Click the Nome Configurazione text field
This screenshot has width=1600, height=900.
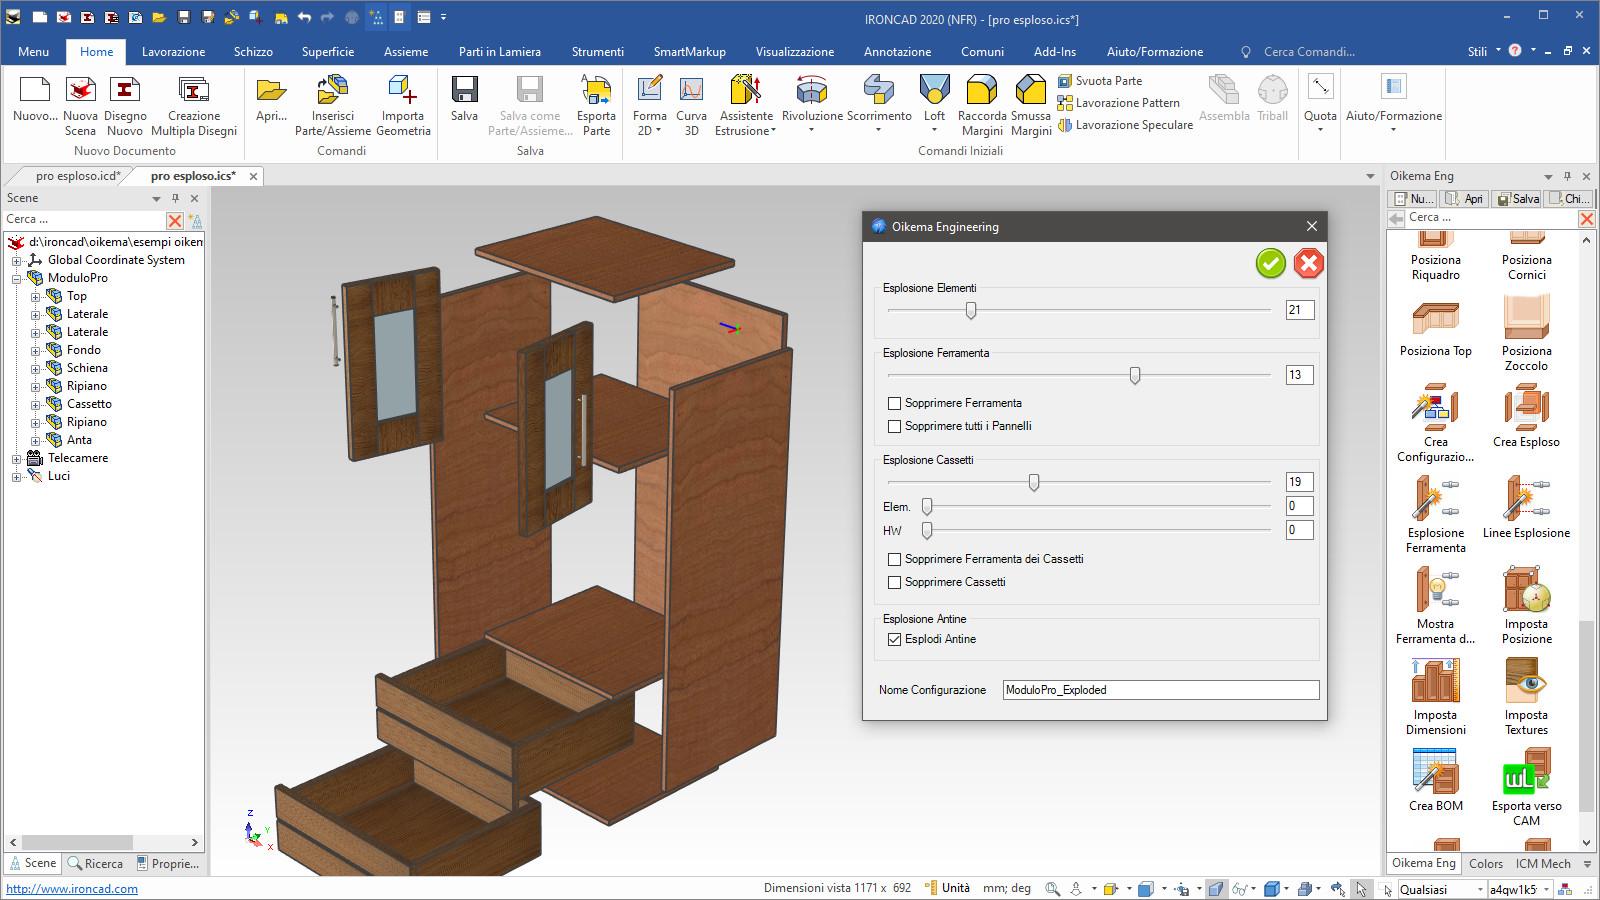click(1160, 690)
